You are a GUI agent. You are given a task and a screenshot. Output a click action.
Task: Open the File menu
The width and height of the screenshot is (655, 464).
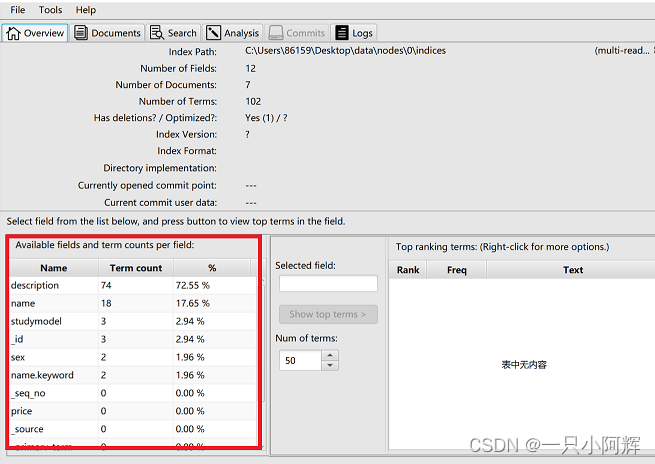(x=18, y=10)
